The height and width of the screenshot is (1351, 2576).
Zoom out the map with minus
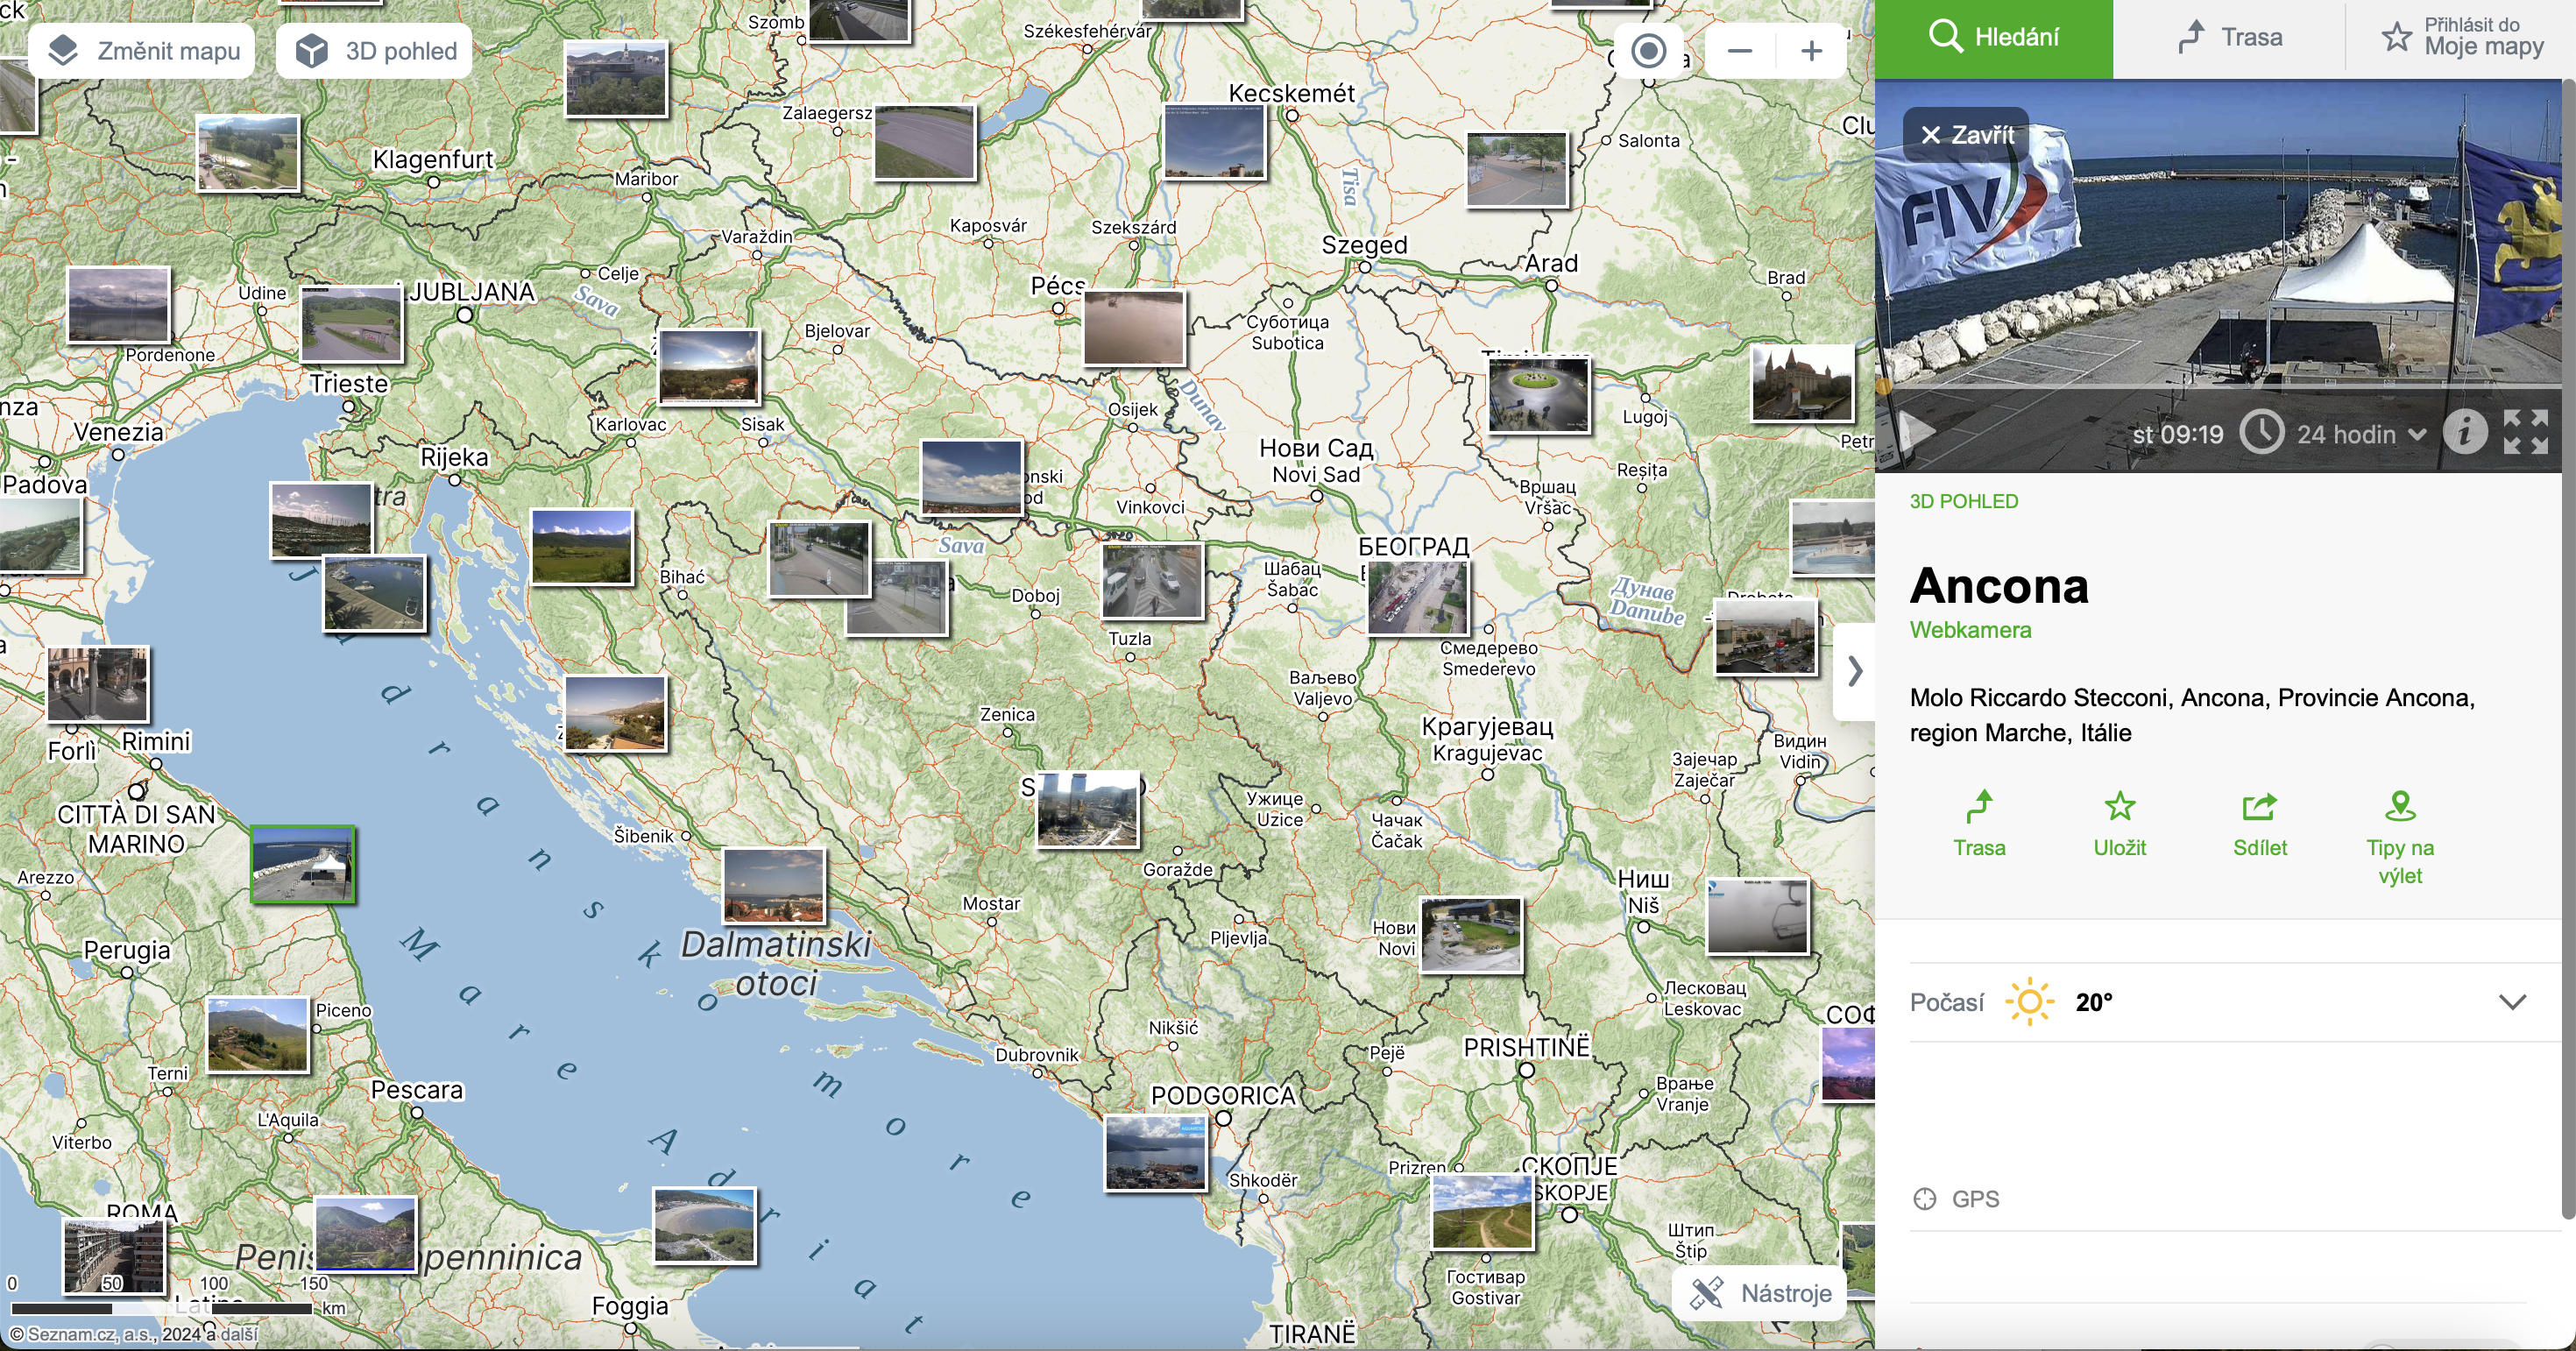(x=1740, y=51)
